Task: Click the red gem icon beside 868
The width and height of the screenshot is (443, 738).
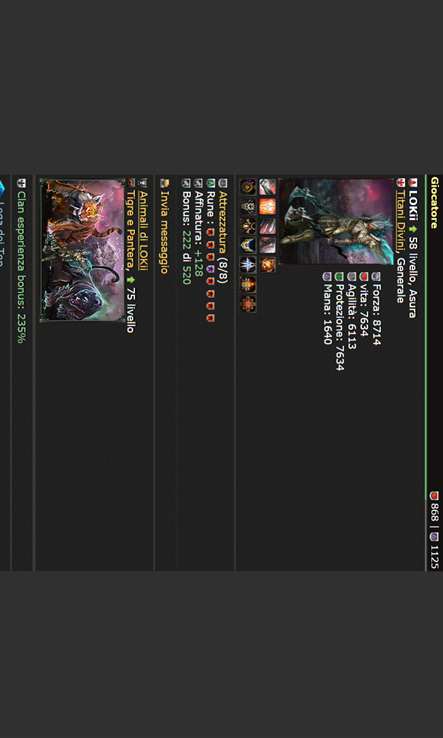Action: [x=434, y=496]
